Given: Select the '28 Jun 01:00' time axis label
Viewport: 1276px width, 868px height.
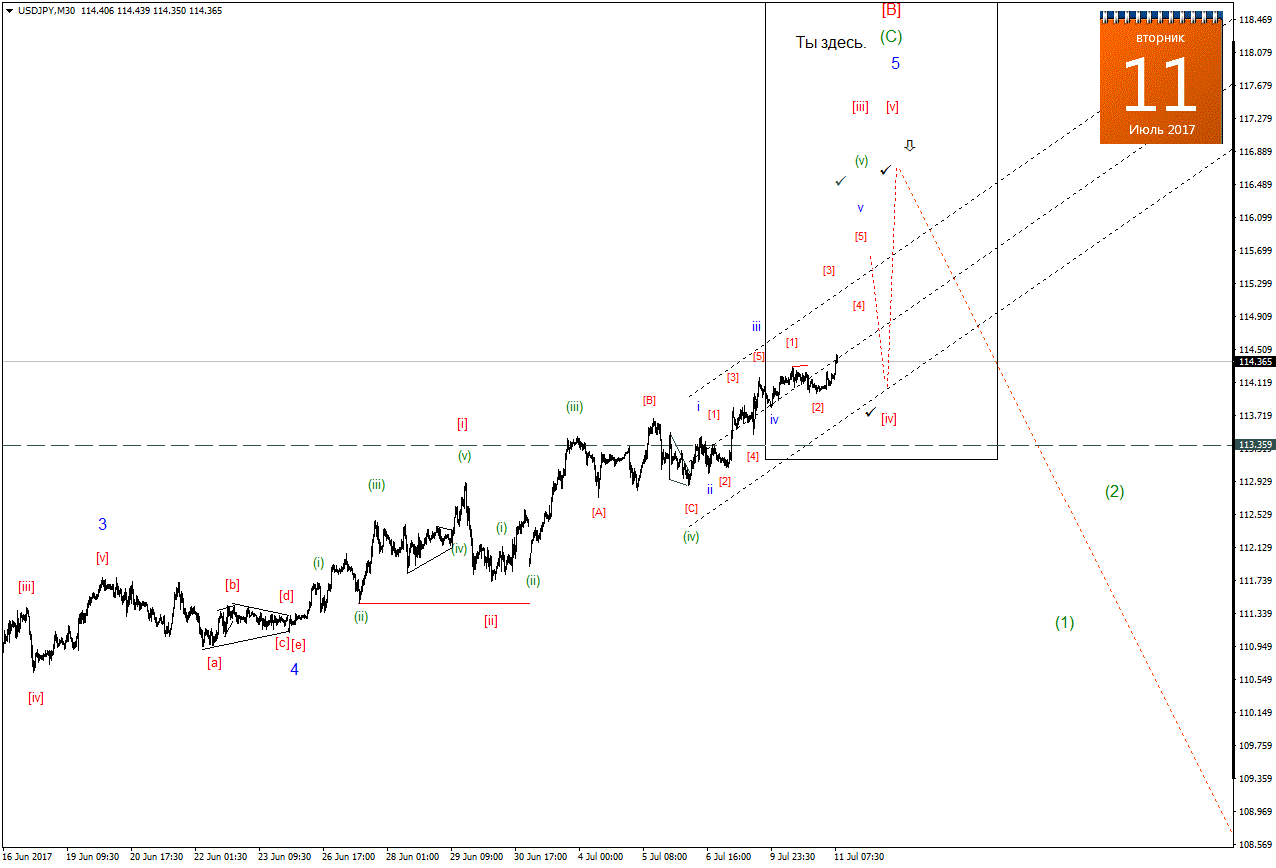Looking at the screenshot, I should pyautogui.click(x=412, y=857).
